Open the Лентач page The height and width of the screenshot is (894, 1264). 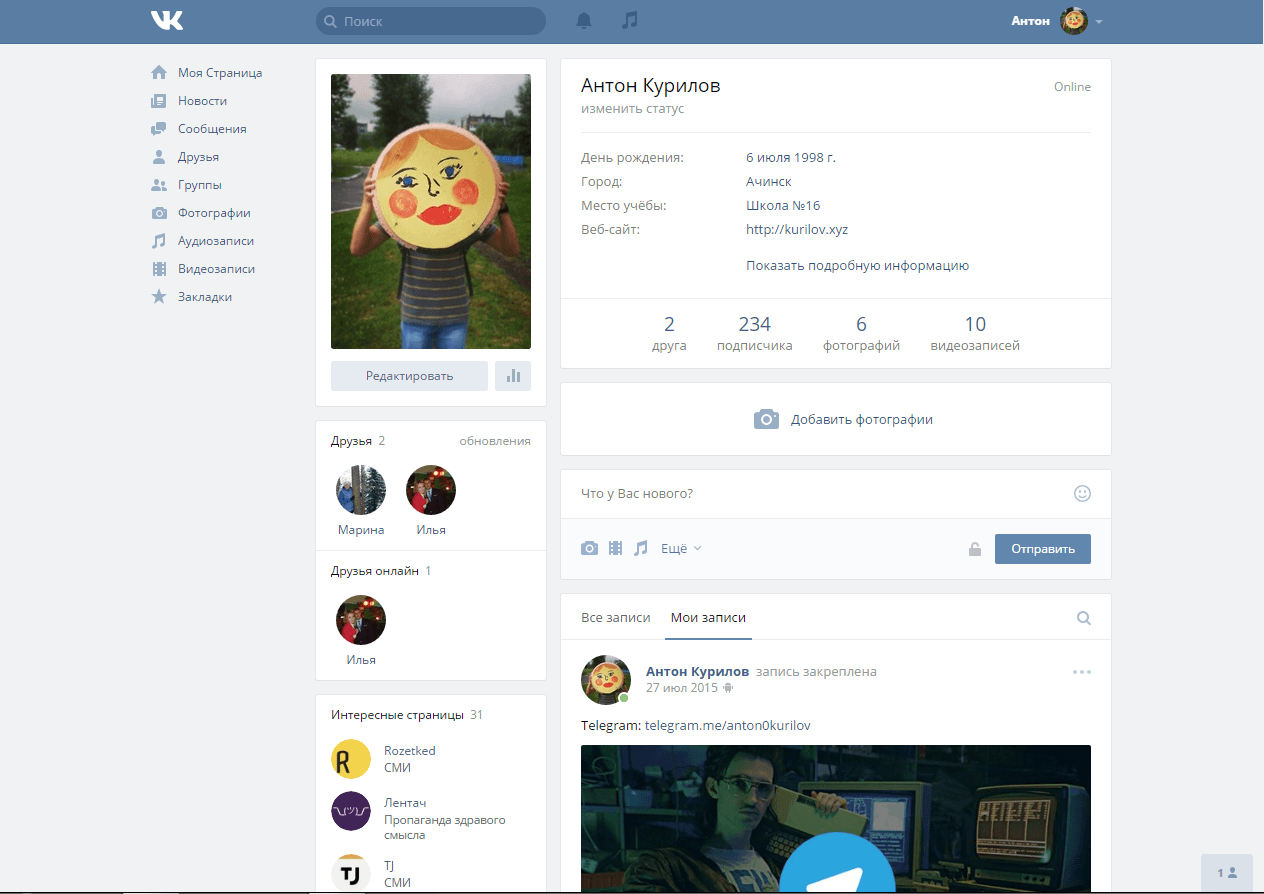pos(404,802)
